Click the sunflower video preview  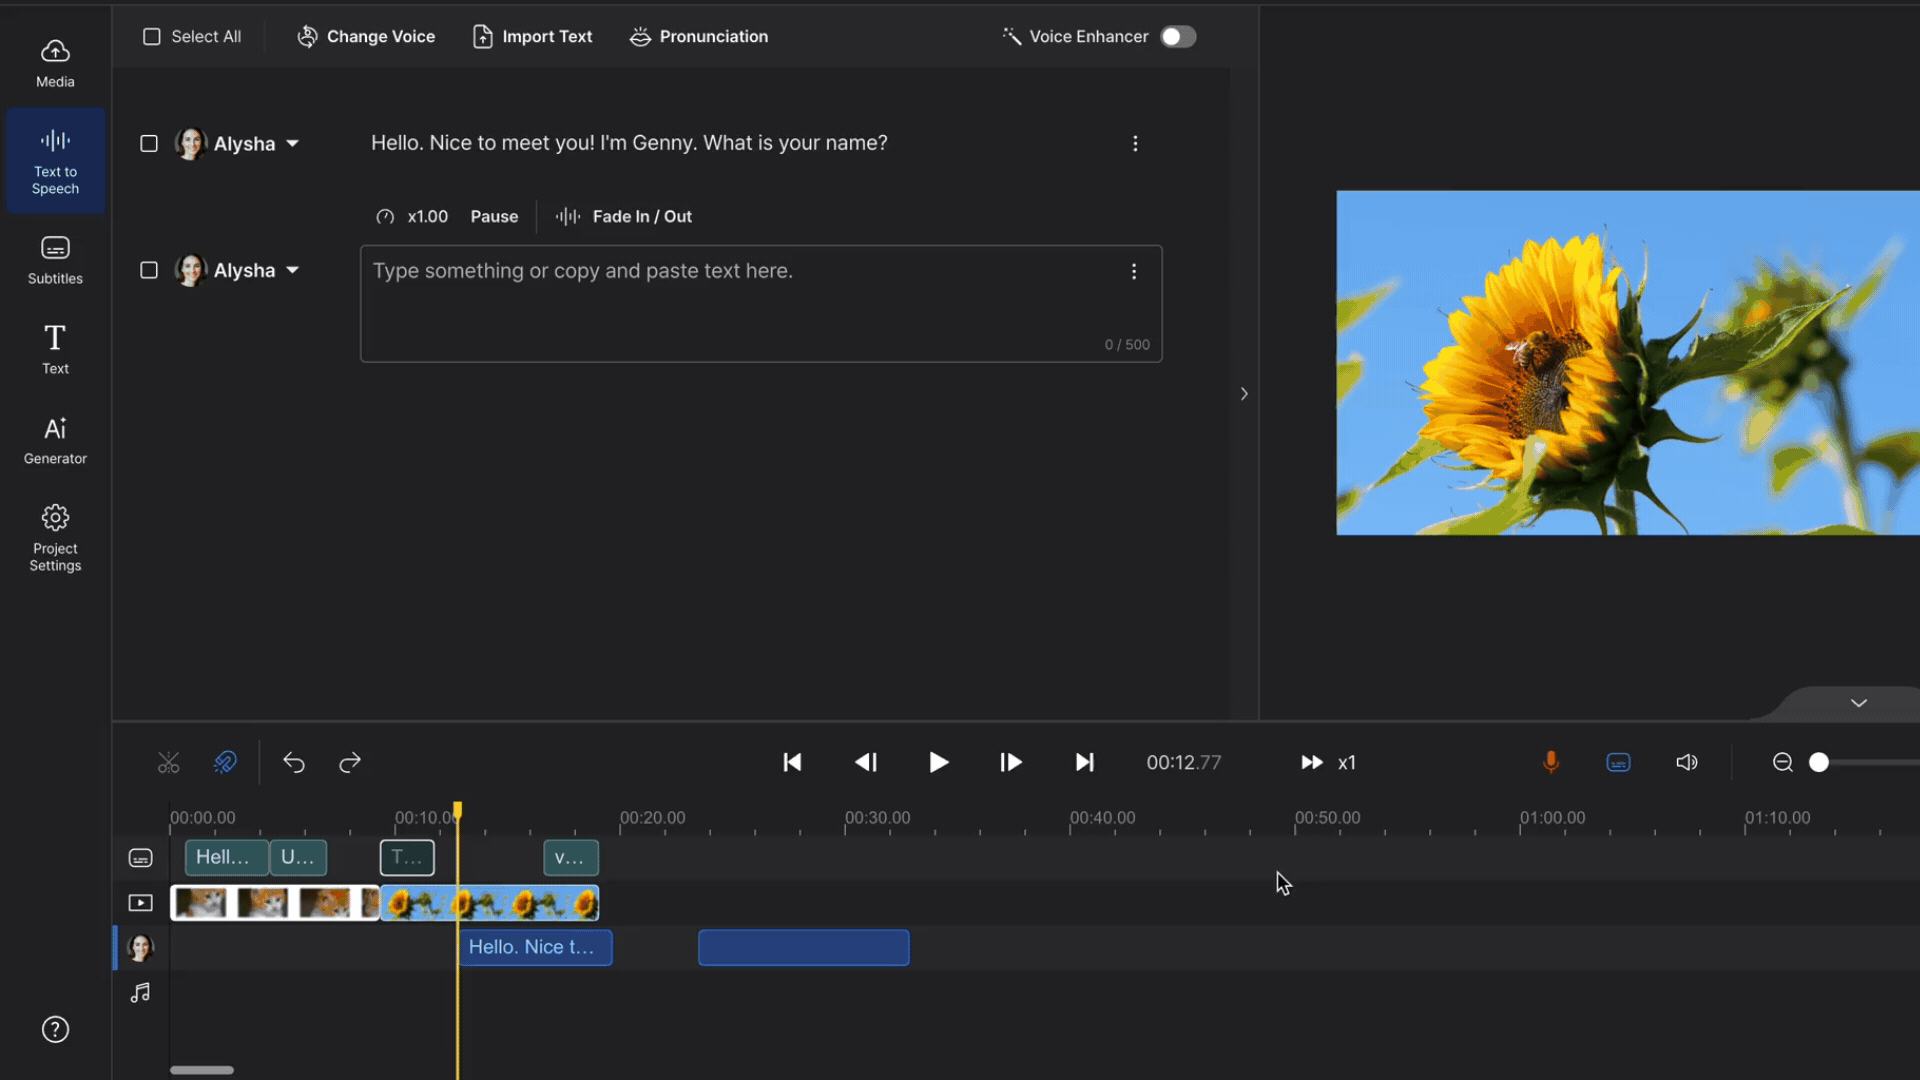point(1628,362)
